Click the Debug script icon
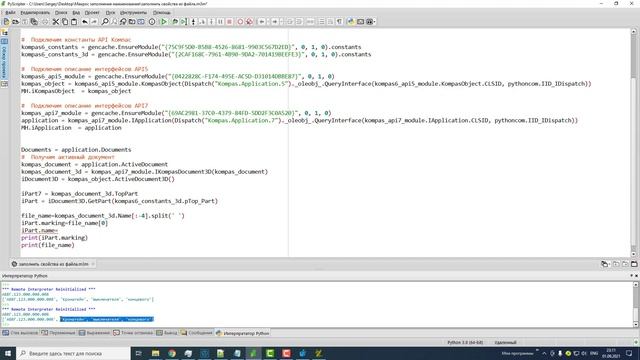Image resolution: width=640 pixels, height=360 pixels. click(x=175, y=22)
